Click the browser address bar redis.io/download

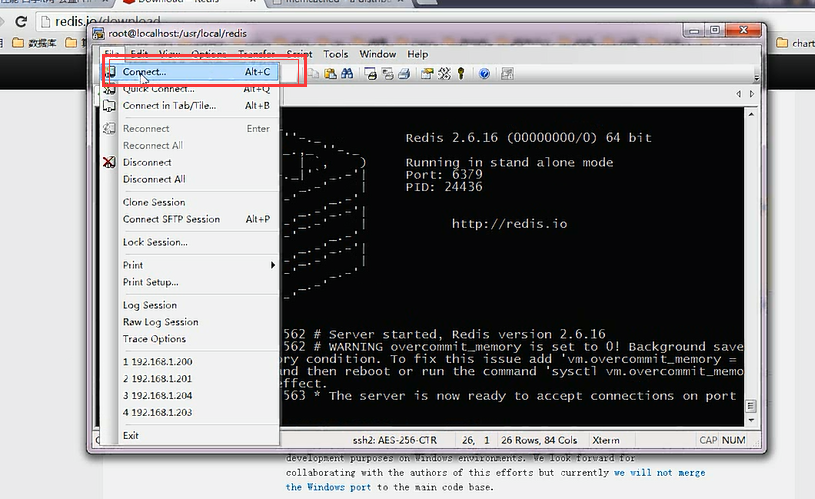pyautogui.click(x=108, y=21)
